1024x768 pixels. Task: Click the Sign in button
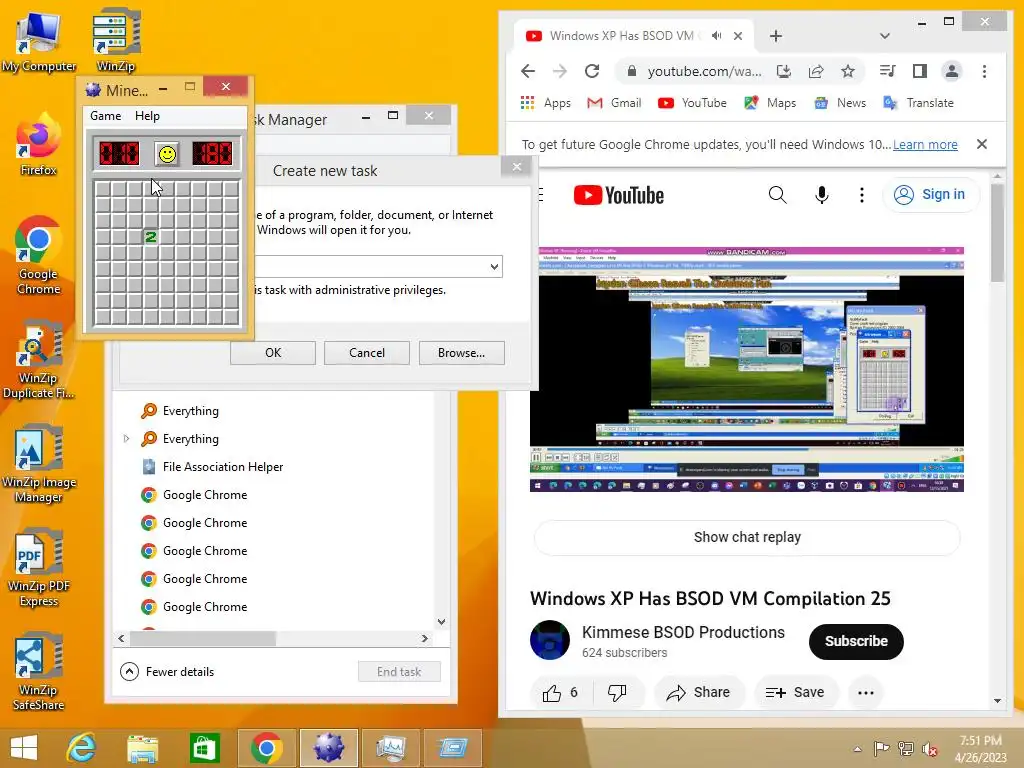pos(931,195)
